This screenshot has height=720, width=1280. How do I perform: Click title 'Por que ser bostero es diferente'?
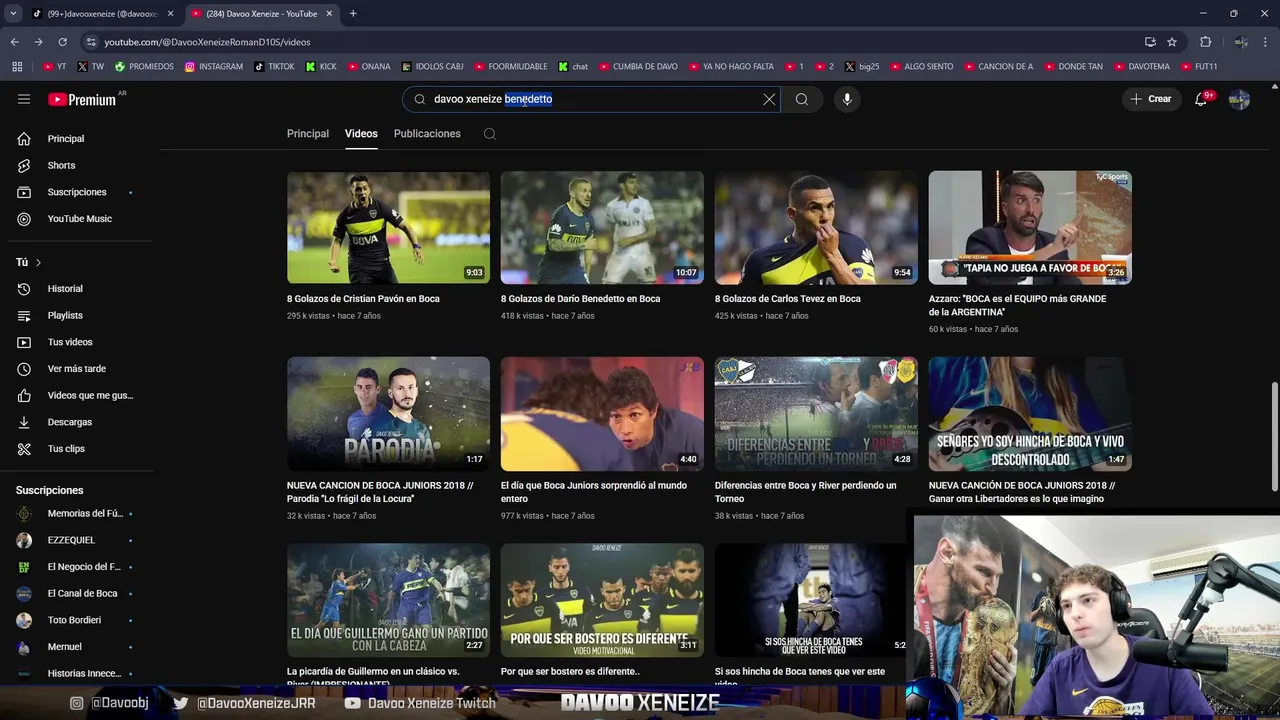pos(570,671)
